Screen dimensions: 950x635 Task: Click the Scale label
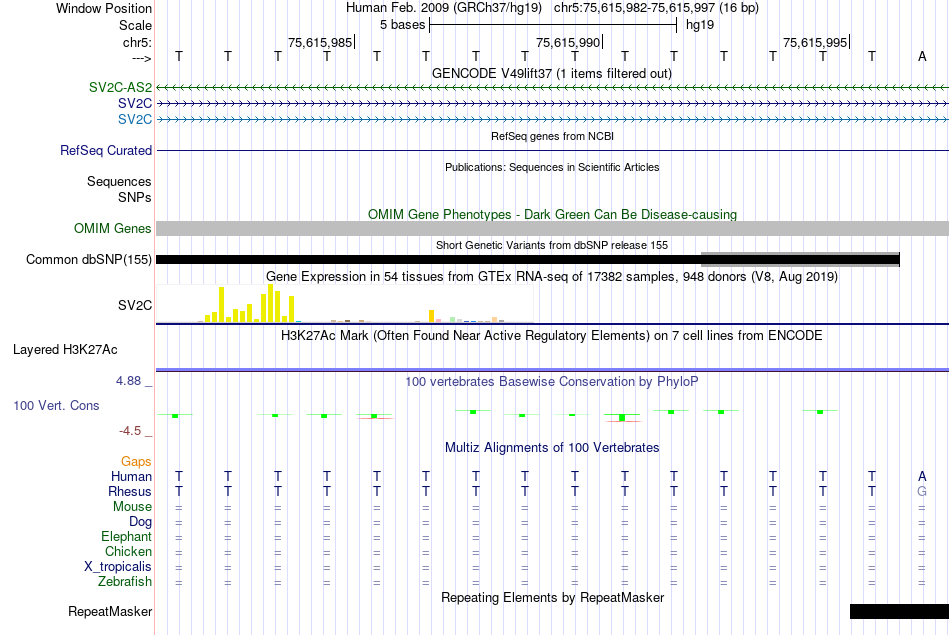[135, 25]
